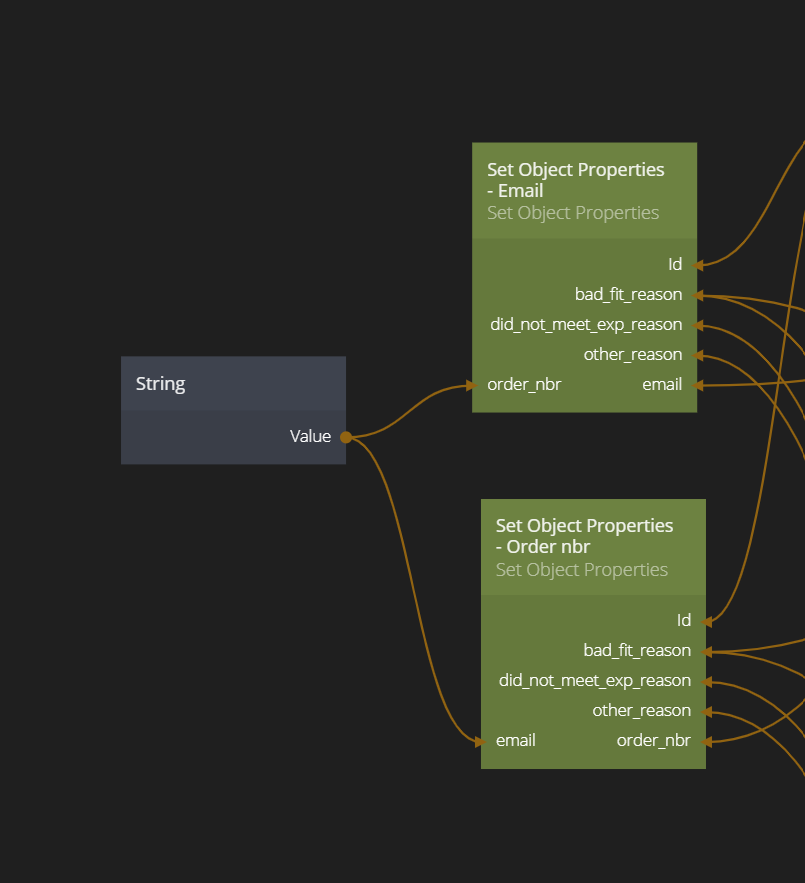Viewport: 805px width, 883px height.
Task: Click did_not_meet_exp_reason label on Order nbr node
Action: click(595, 681)
